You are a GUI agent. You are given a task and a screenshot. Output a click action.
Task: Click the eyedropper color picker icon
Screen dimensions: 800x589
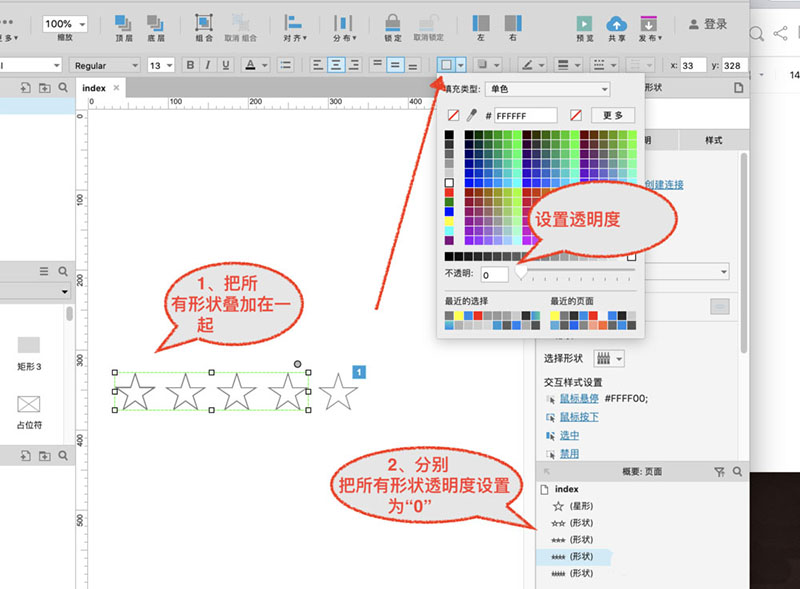pyautogui.click(x=471, y=115)
